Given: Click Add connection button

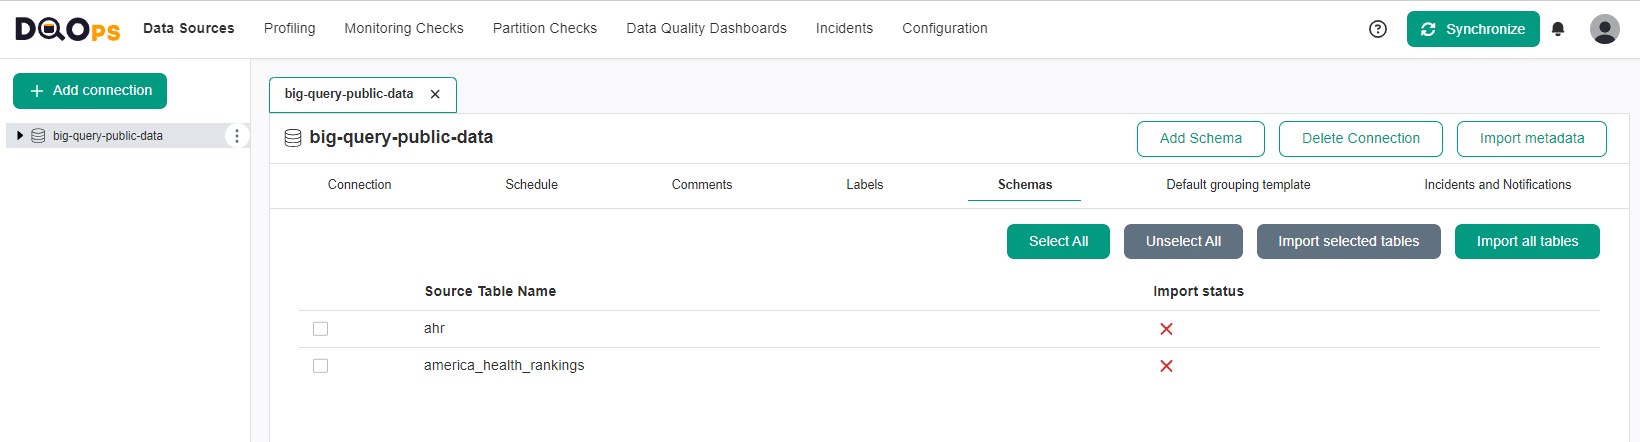Looking at the screenshot, I should (x=90, y=91).
